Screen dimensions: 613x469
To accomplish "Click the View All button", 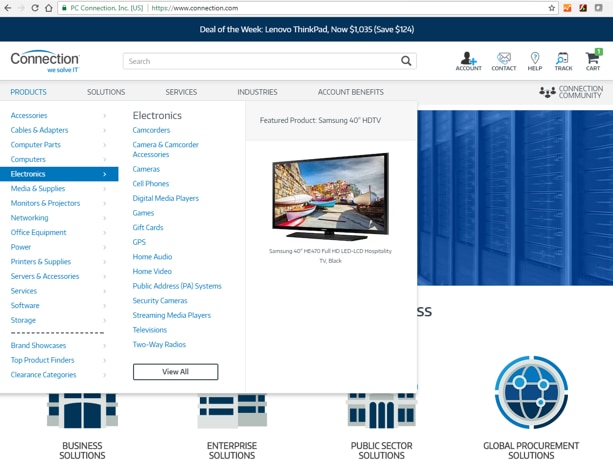I will click(x=175, y=372).
